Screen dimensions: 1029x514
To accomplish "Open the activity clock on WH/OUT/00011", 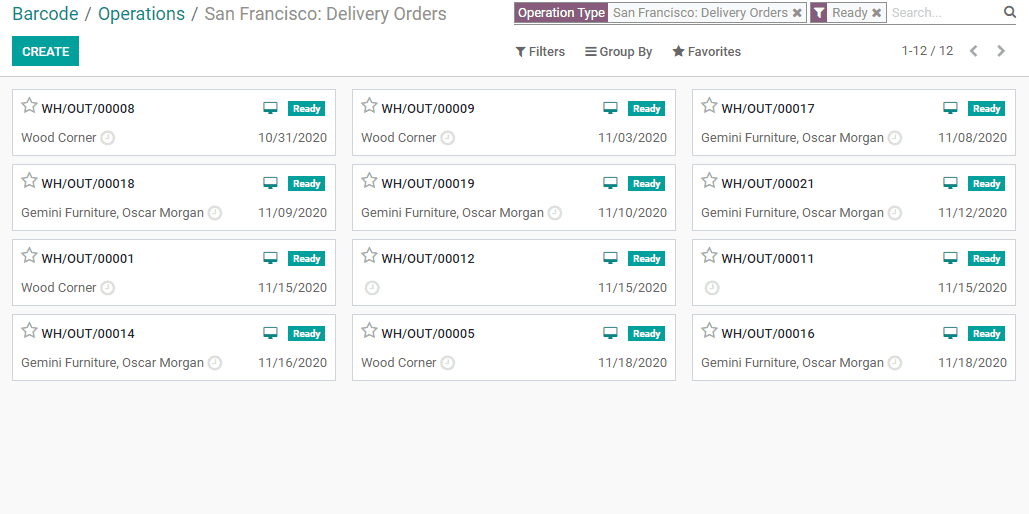I will 712,288.
